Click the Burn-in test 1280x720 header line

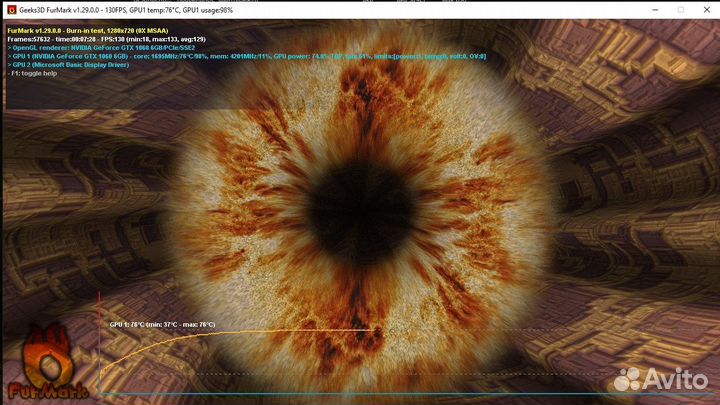[x=92, y=30]
